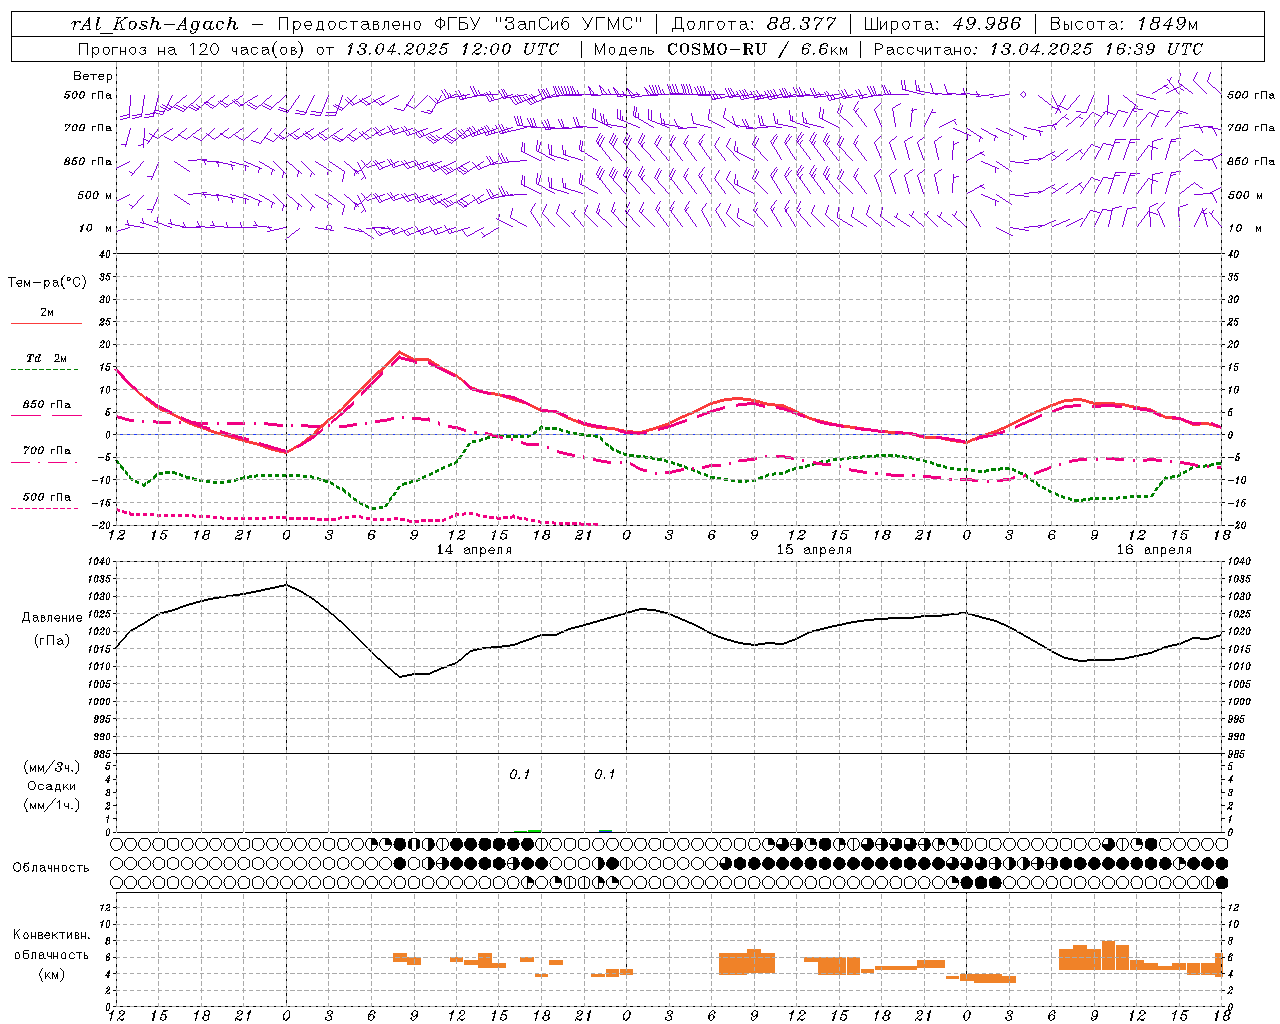Click the "(мм/3ч.)" precipitation unit label
The image size is (1280, 1024).
pos(52,767)
